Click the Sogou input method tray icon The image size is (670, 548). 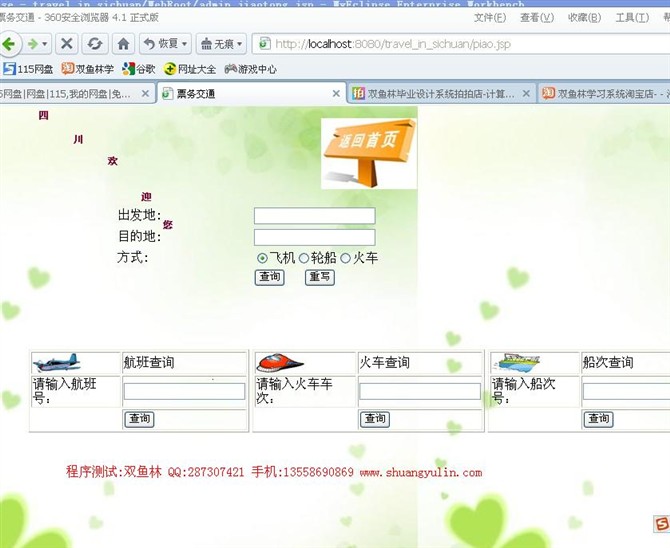coord(662,524)
